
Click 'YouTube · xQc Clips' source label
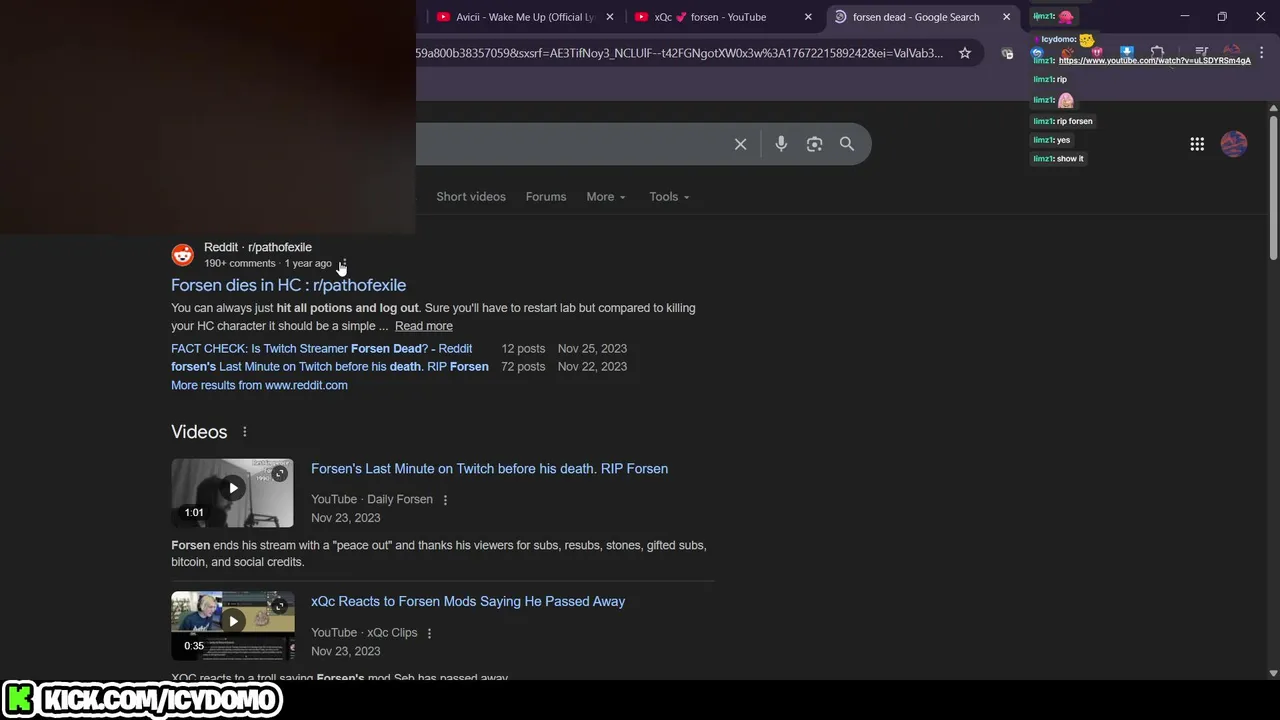364,633
